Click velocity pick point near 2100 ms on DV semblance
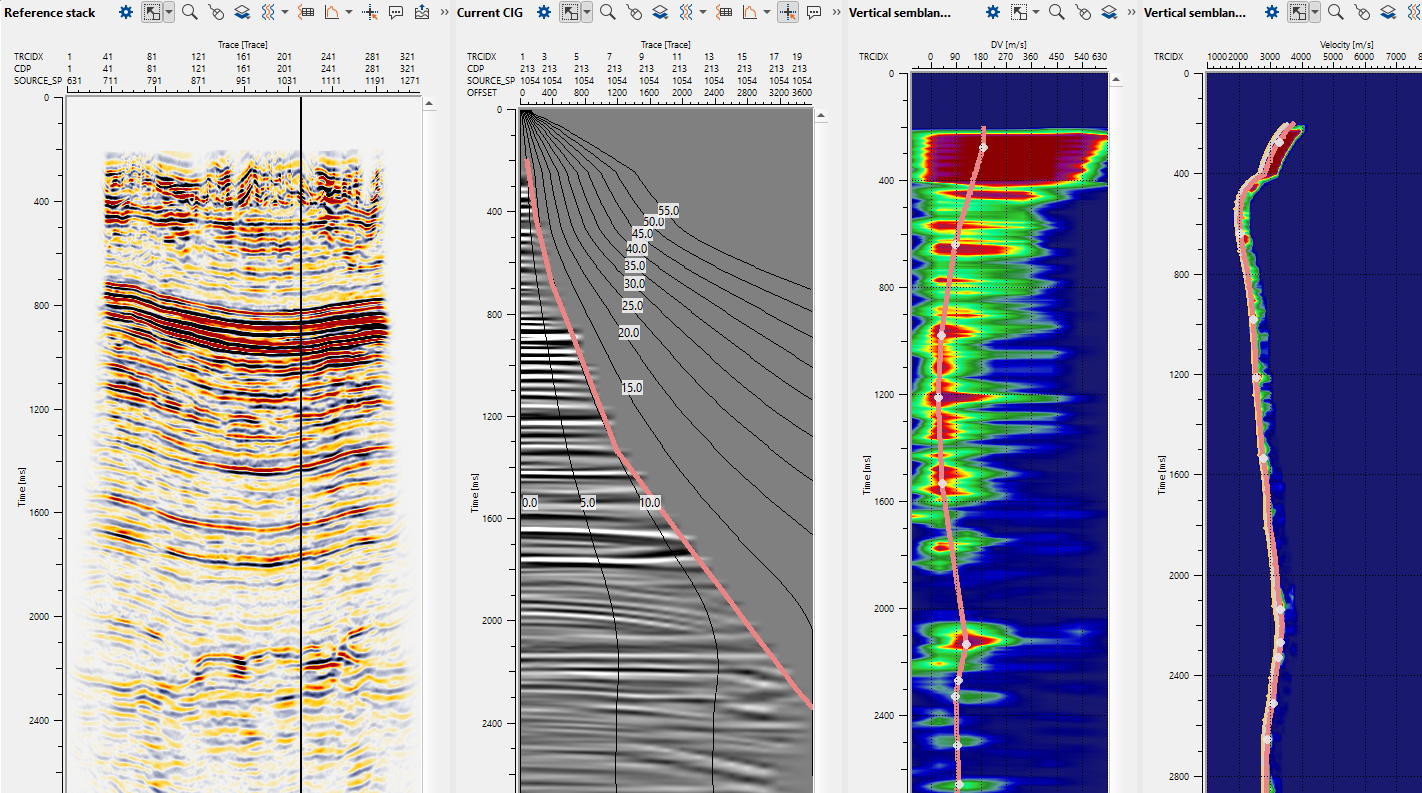 pos(966,645)
